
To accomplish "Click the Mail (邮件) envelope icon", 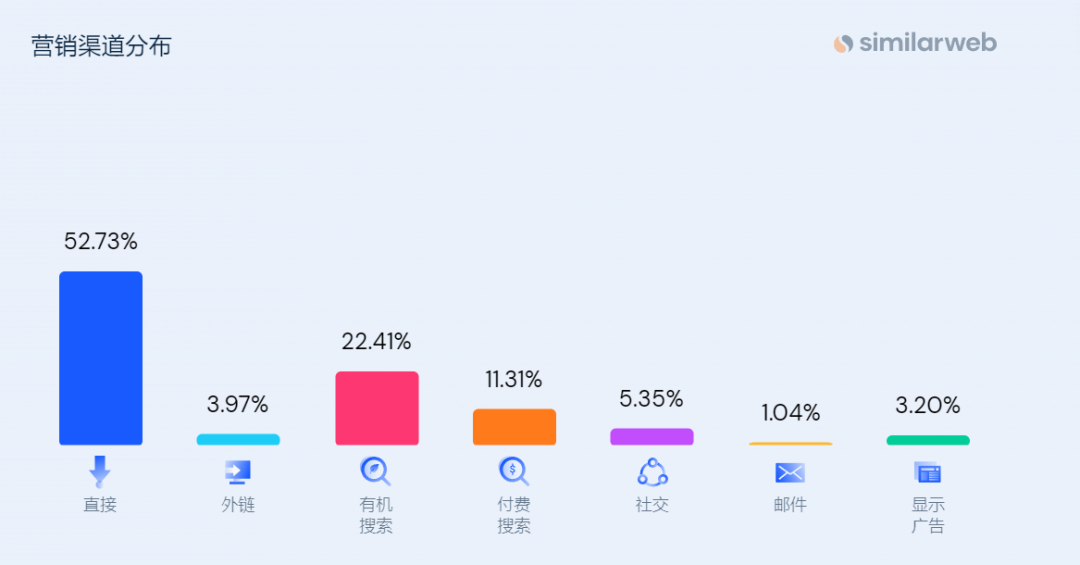I will (790, 472).
